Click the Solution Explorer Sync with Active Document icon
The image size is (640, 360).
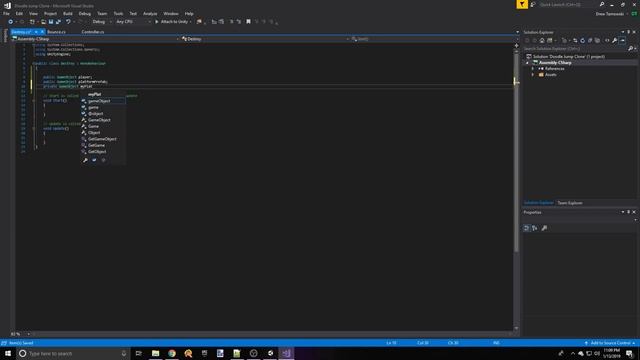(x=575, y=40)
